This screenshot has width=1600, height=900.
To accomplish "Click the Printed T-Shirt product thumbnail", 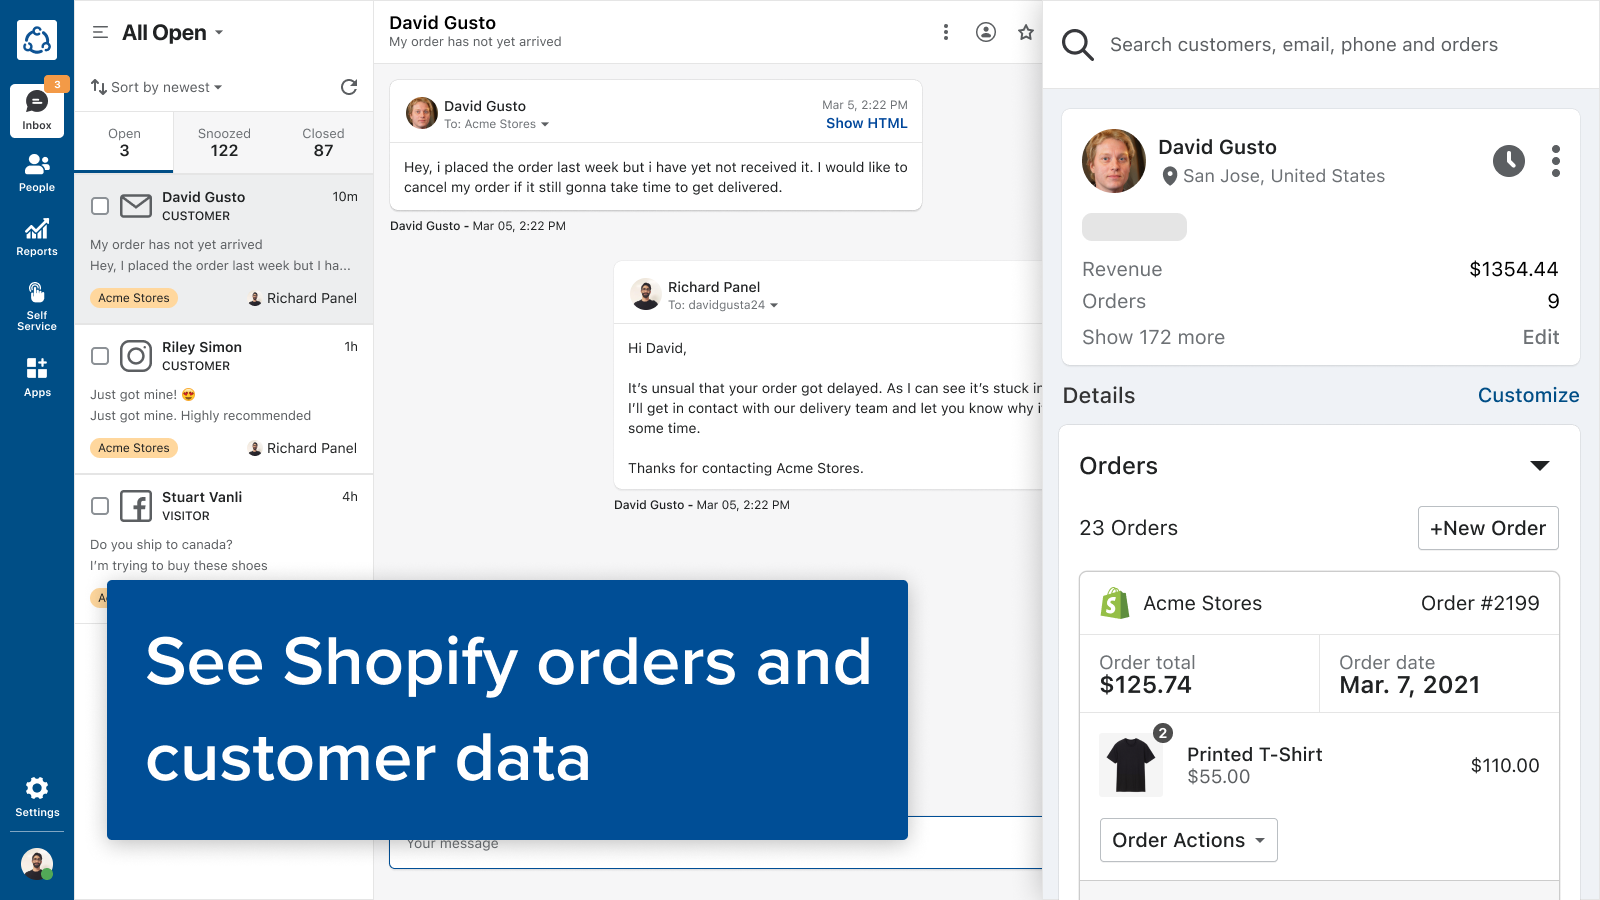I will pos(1131,765).
